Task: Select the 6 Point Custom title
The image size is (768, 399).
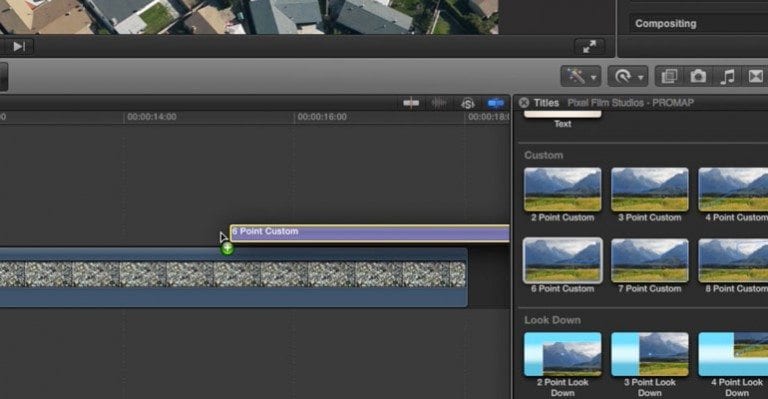Action: pos(562,260)
